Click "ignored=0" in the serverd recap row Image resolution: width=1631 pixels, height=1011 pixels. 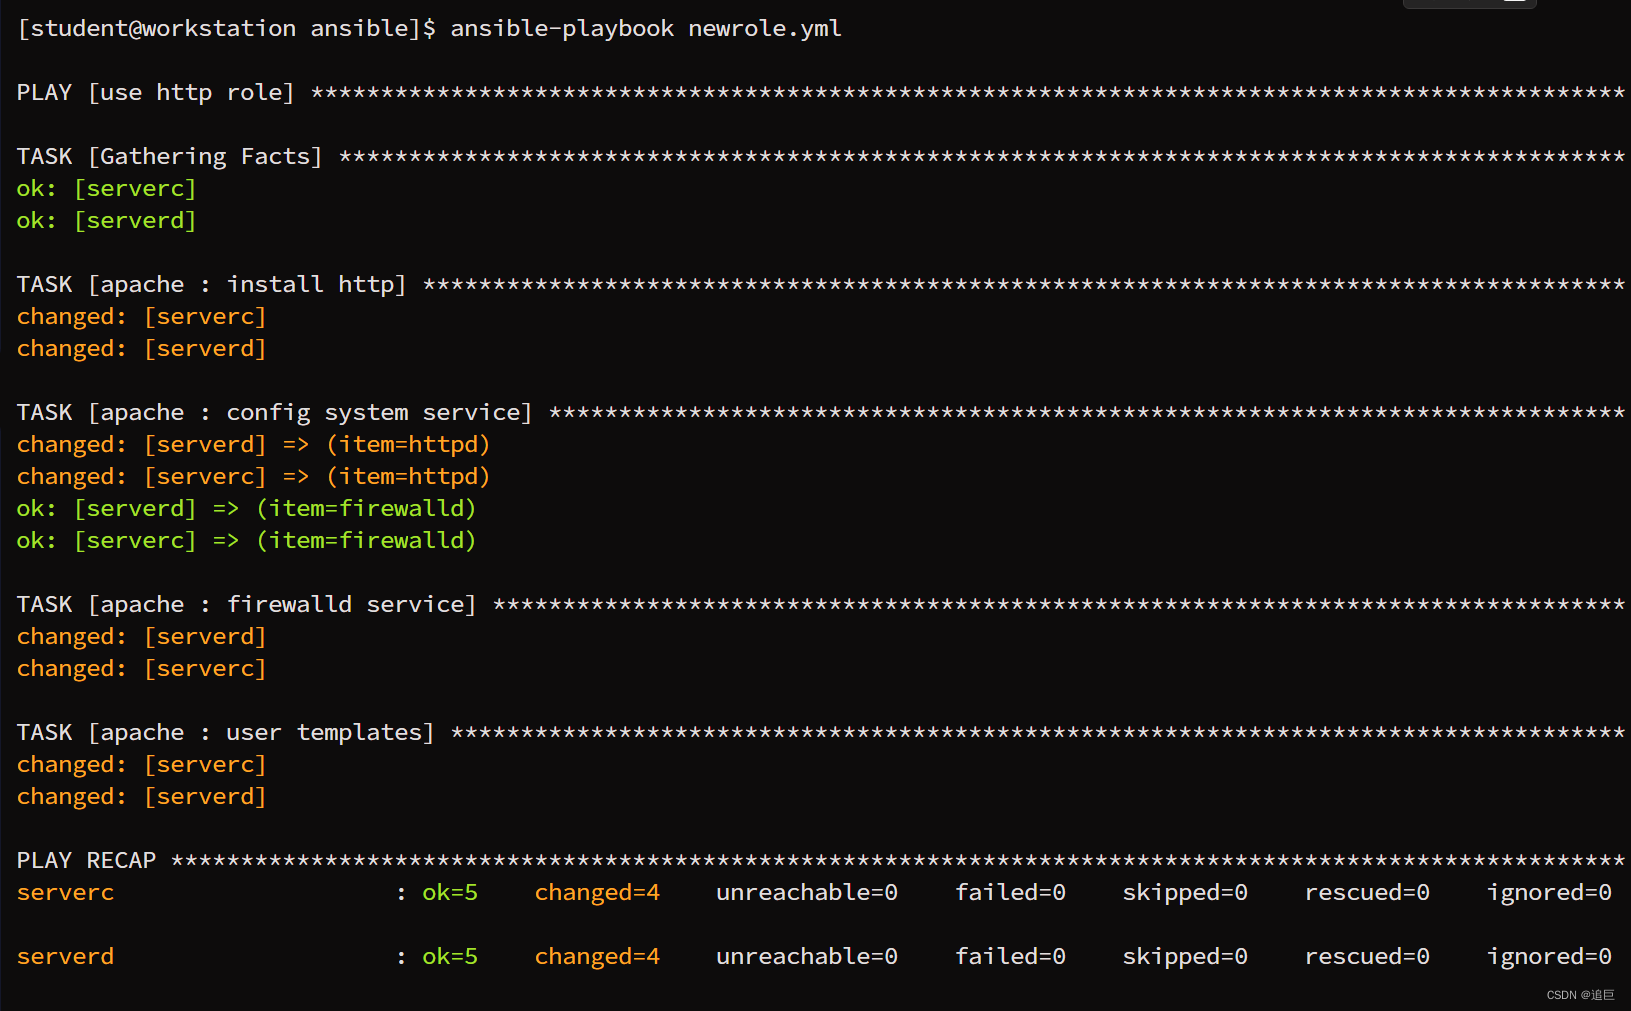pyautogui.click(x=1549, y=957)
